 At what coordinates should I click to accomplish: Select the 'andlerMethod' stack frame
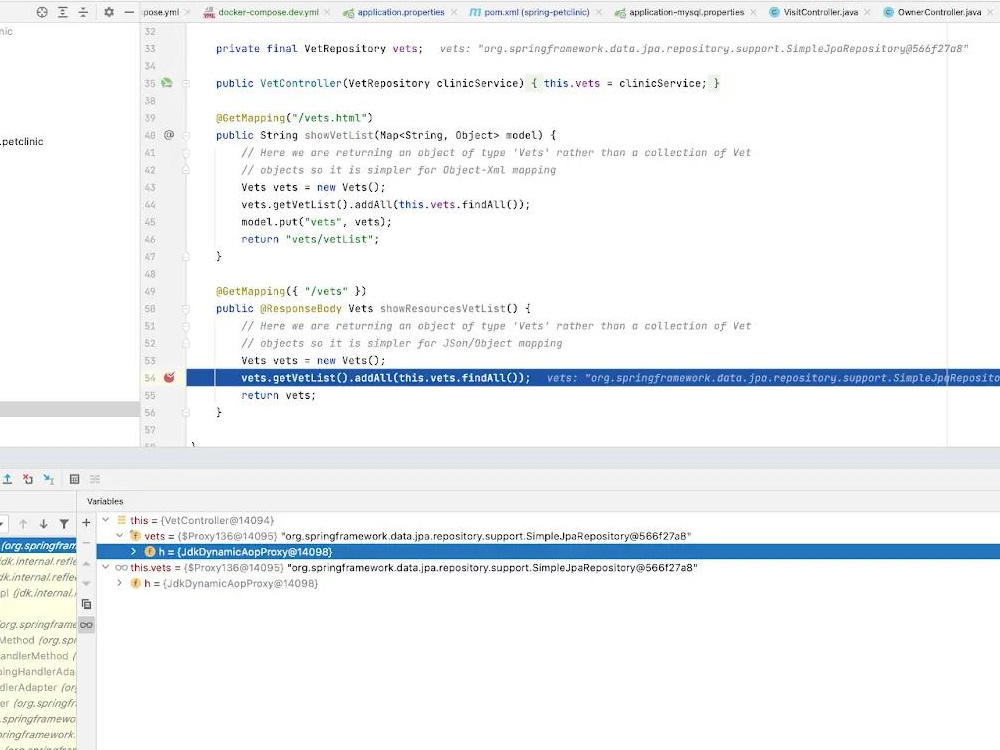click(38, 656)
